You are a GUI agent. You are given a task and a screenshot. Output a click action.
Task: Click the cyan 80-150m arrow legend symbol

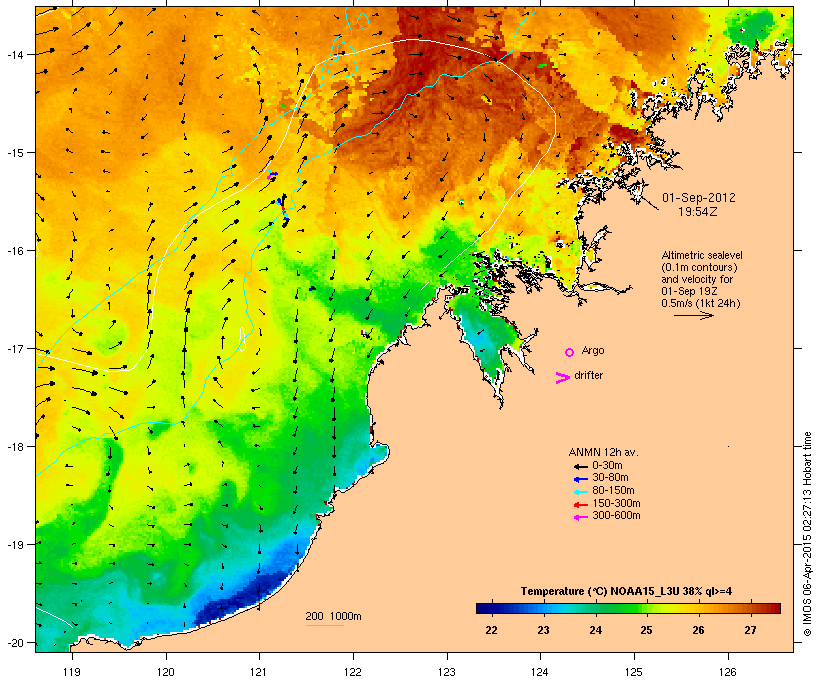pyautogui.click(x=580, y=492)
